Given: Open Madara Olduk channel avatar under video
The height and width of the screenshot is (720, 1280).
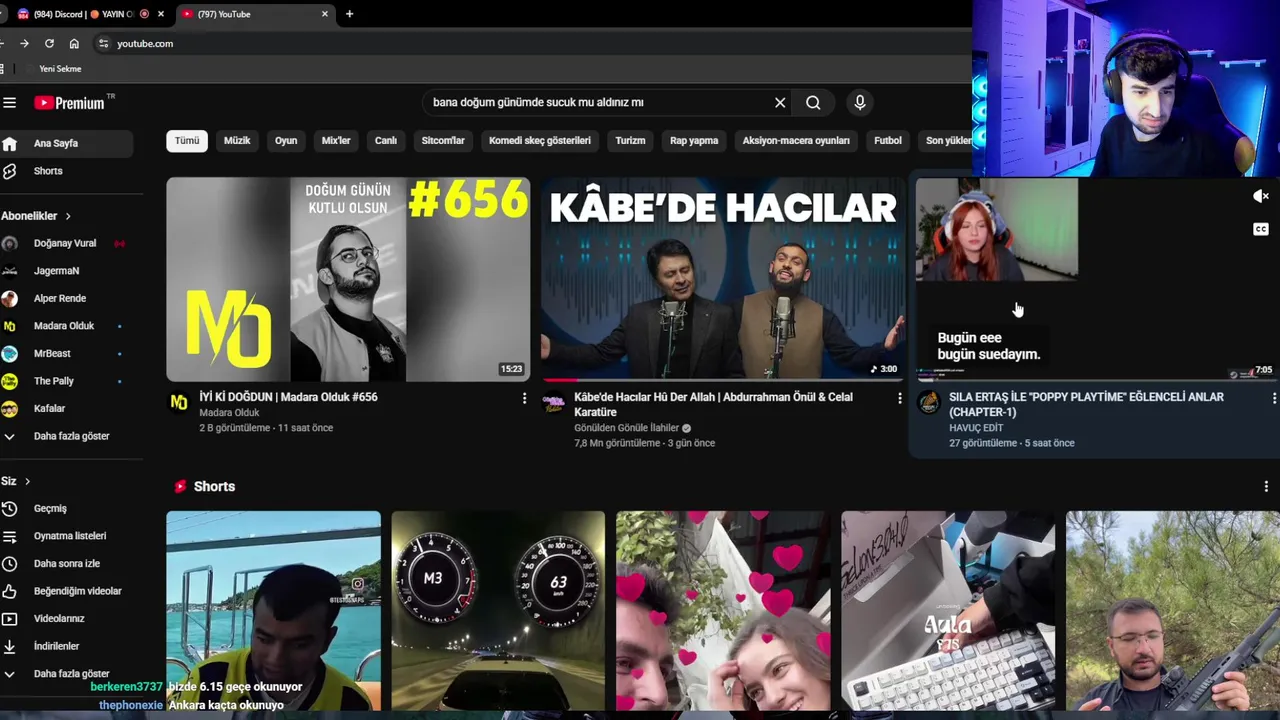Looking at the screenshot, I should pos(179,402).
